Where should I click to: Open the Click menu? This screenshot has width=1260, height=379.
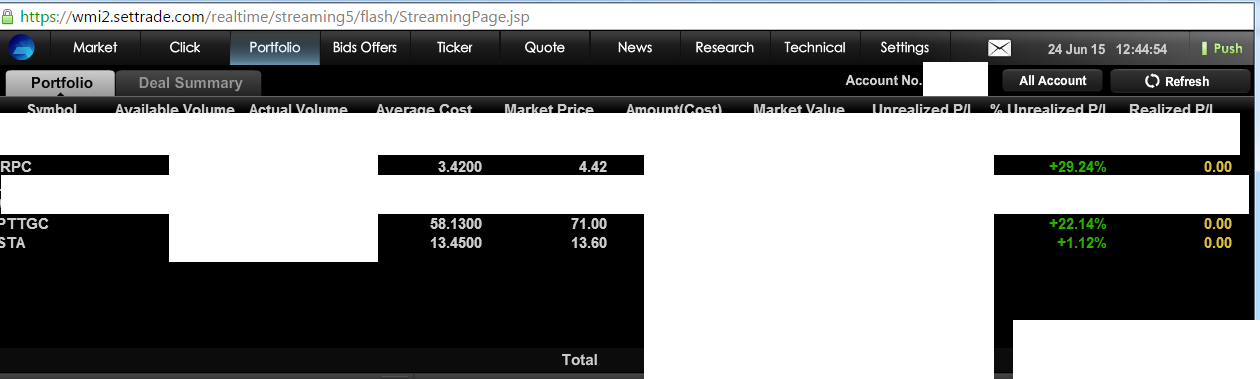185,47
